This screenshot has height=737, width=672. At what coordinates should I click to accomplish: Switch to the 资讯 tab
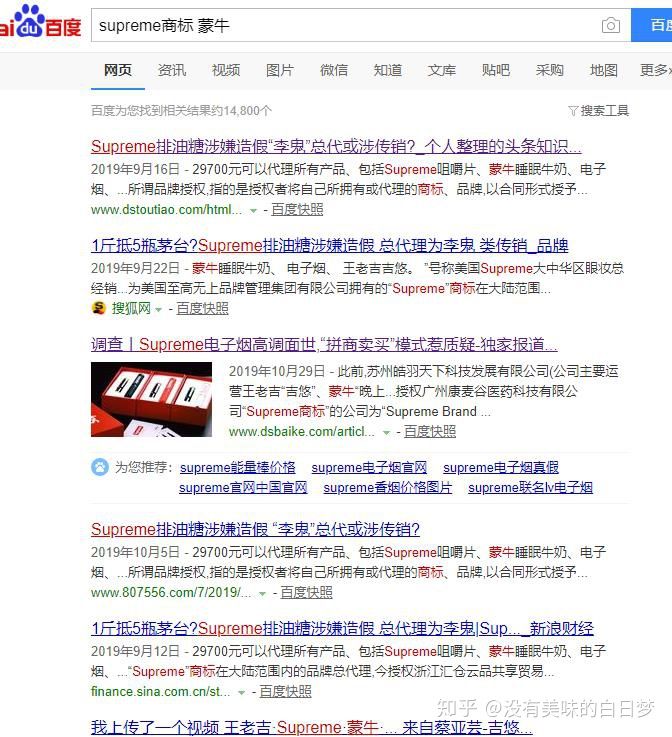[x=172, y=71]
